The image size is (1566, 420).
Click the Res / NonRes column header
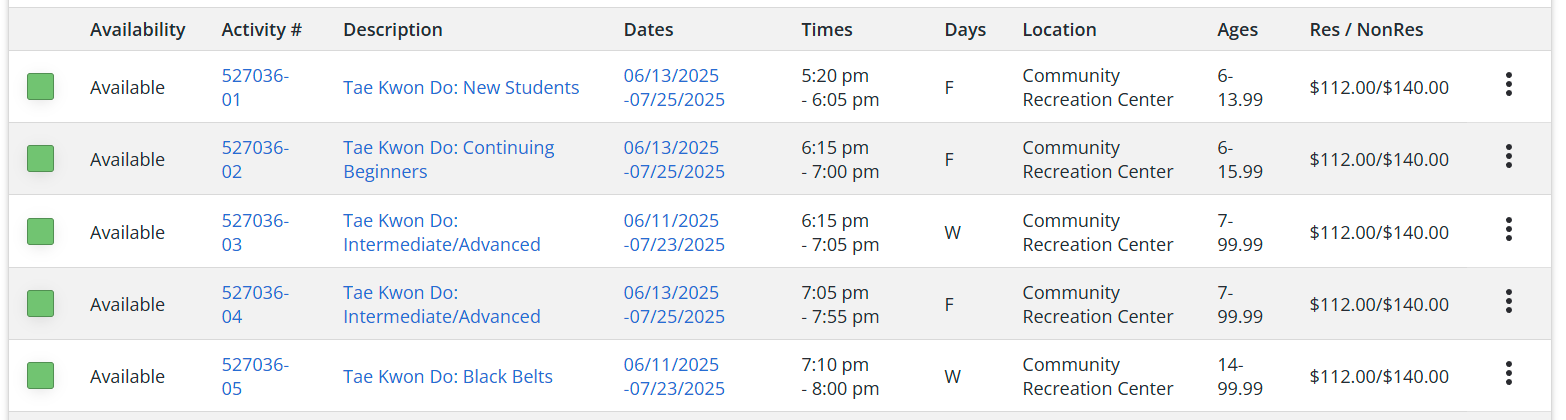(1366, 30)
